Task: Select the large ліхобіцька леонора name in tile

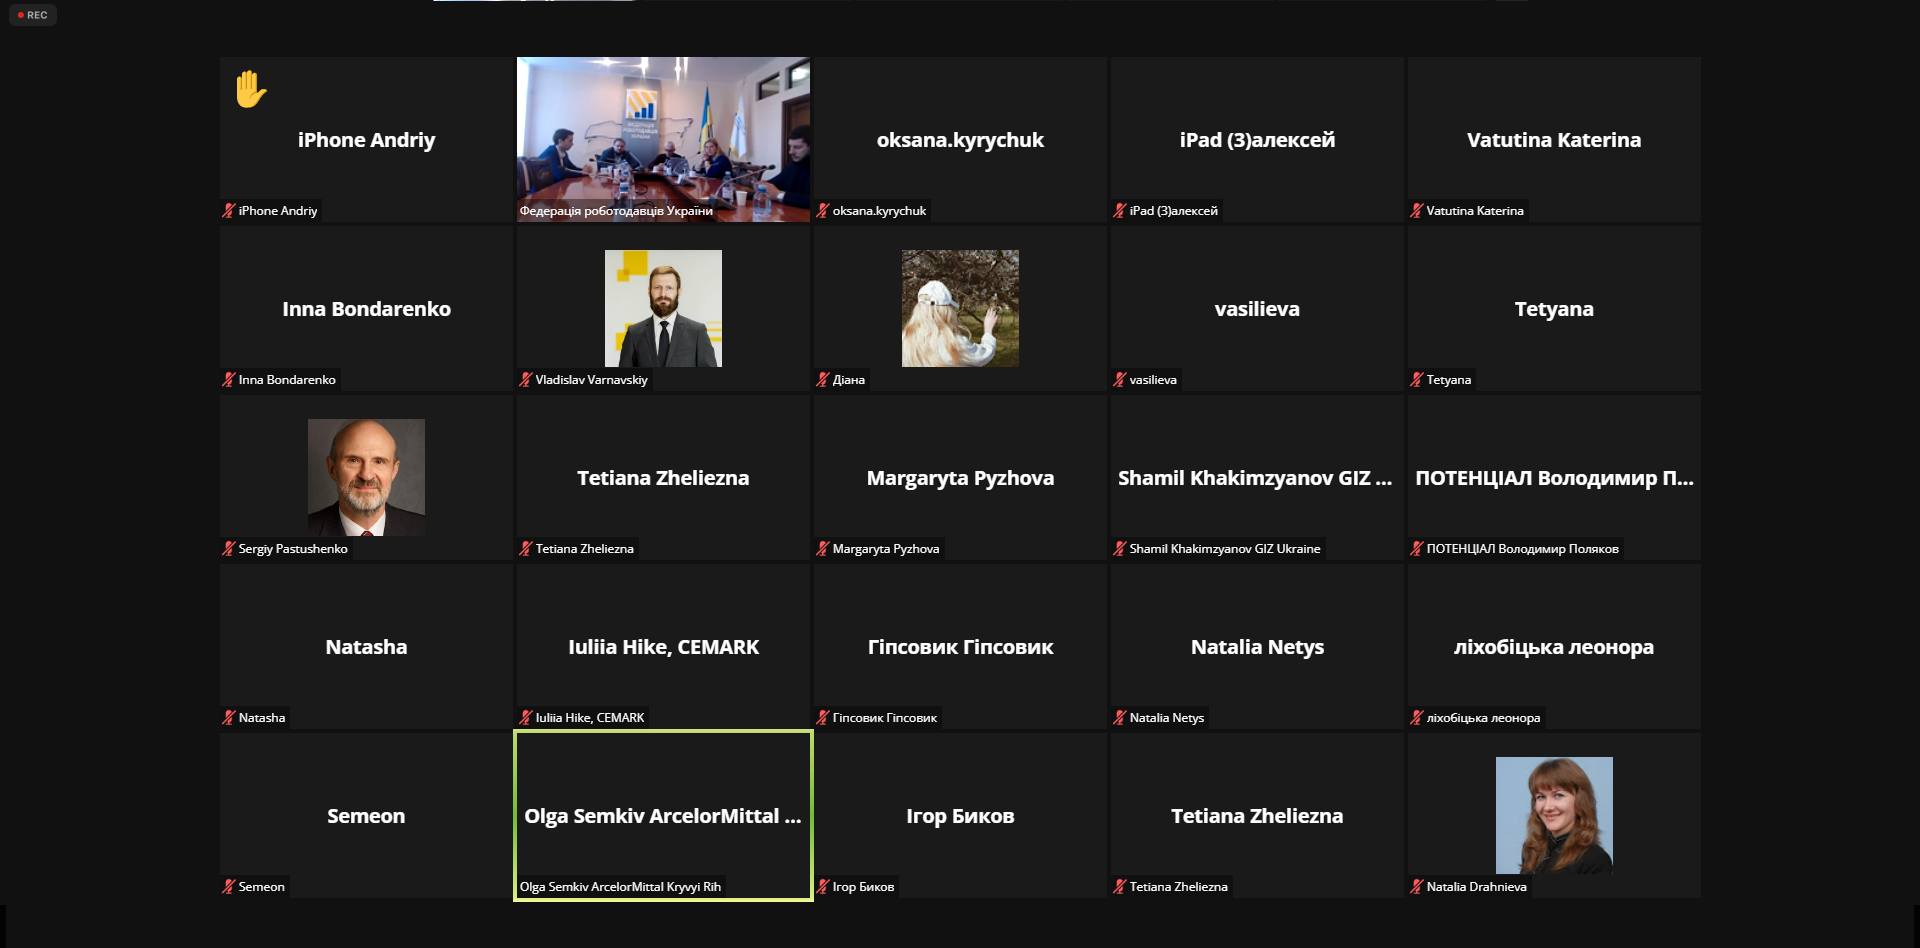Action: (1554, 647)
